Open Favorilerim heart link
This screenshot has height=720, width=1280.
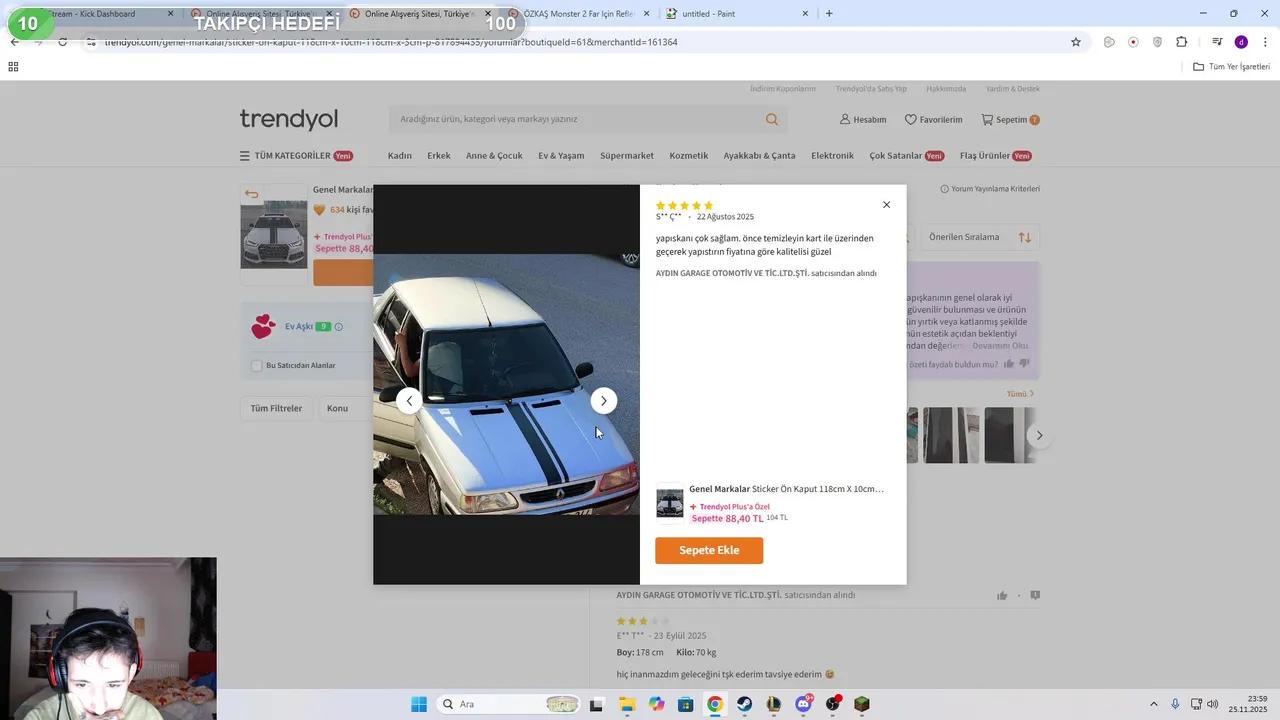(x=933, y=119)
